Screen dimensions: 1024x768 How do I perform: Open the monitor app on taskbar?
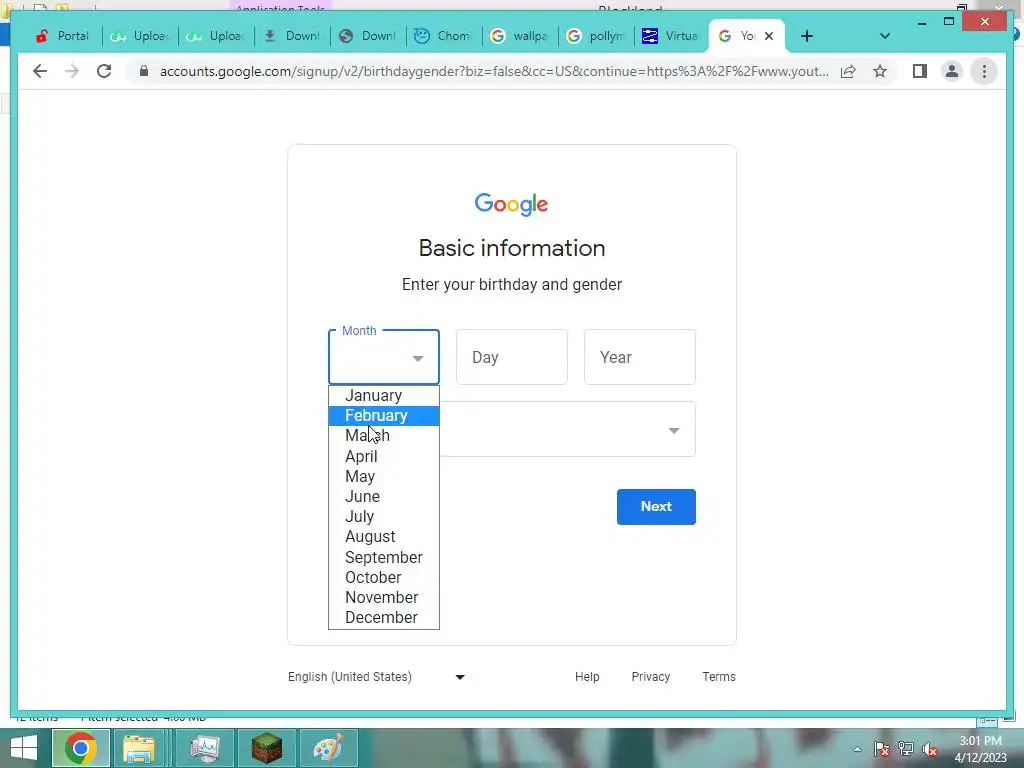coord(205,748)
